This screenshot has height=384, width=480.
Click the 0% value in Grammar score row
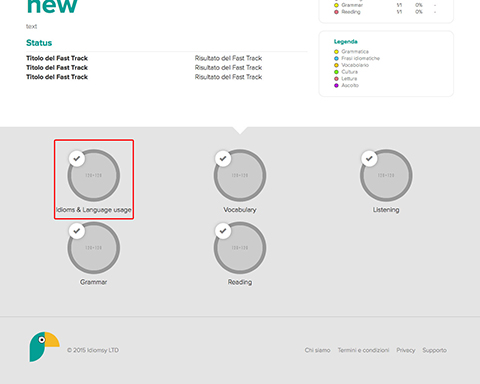click(x=419, y=5)
